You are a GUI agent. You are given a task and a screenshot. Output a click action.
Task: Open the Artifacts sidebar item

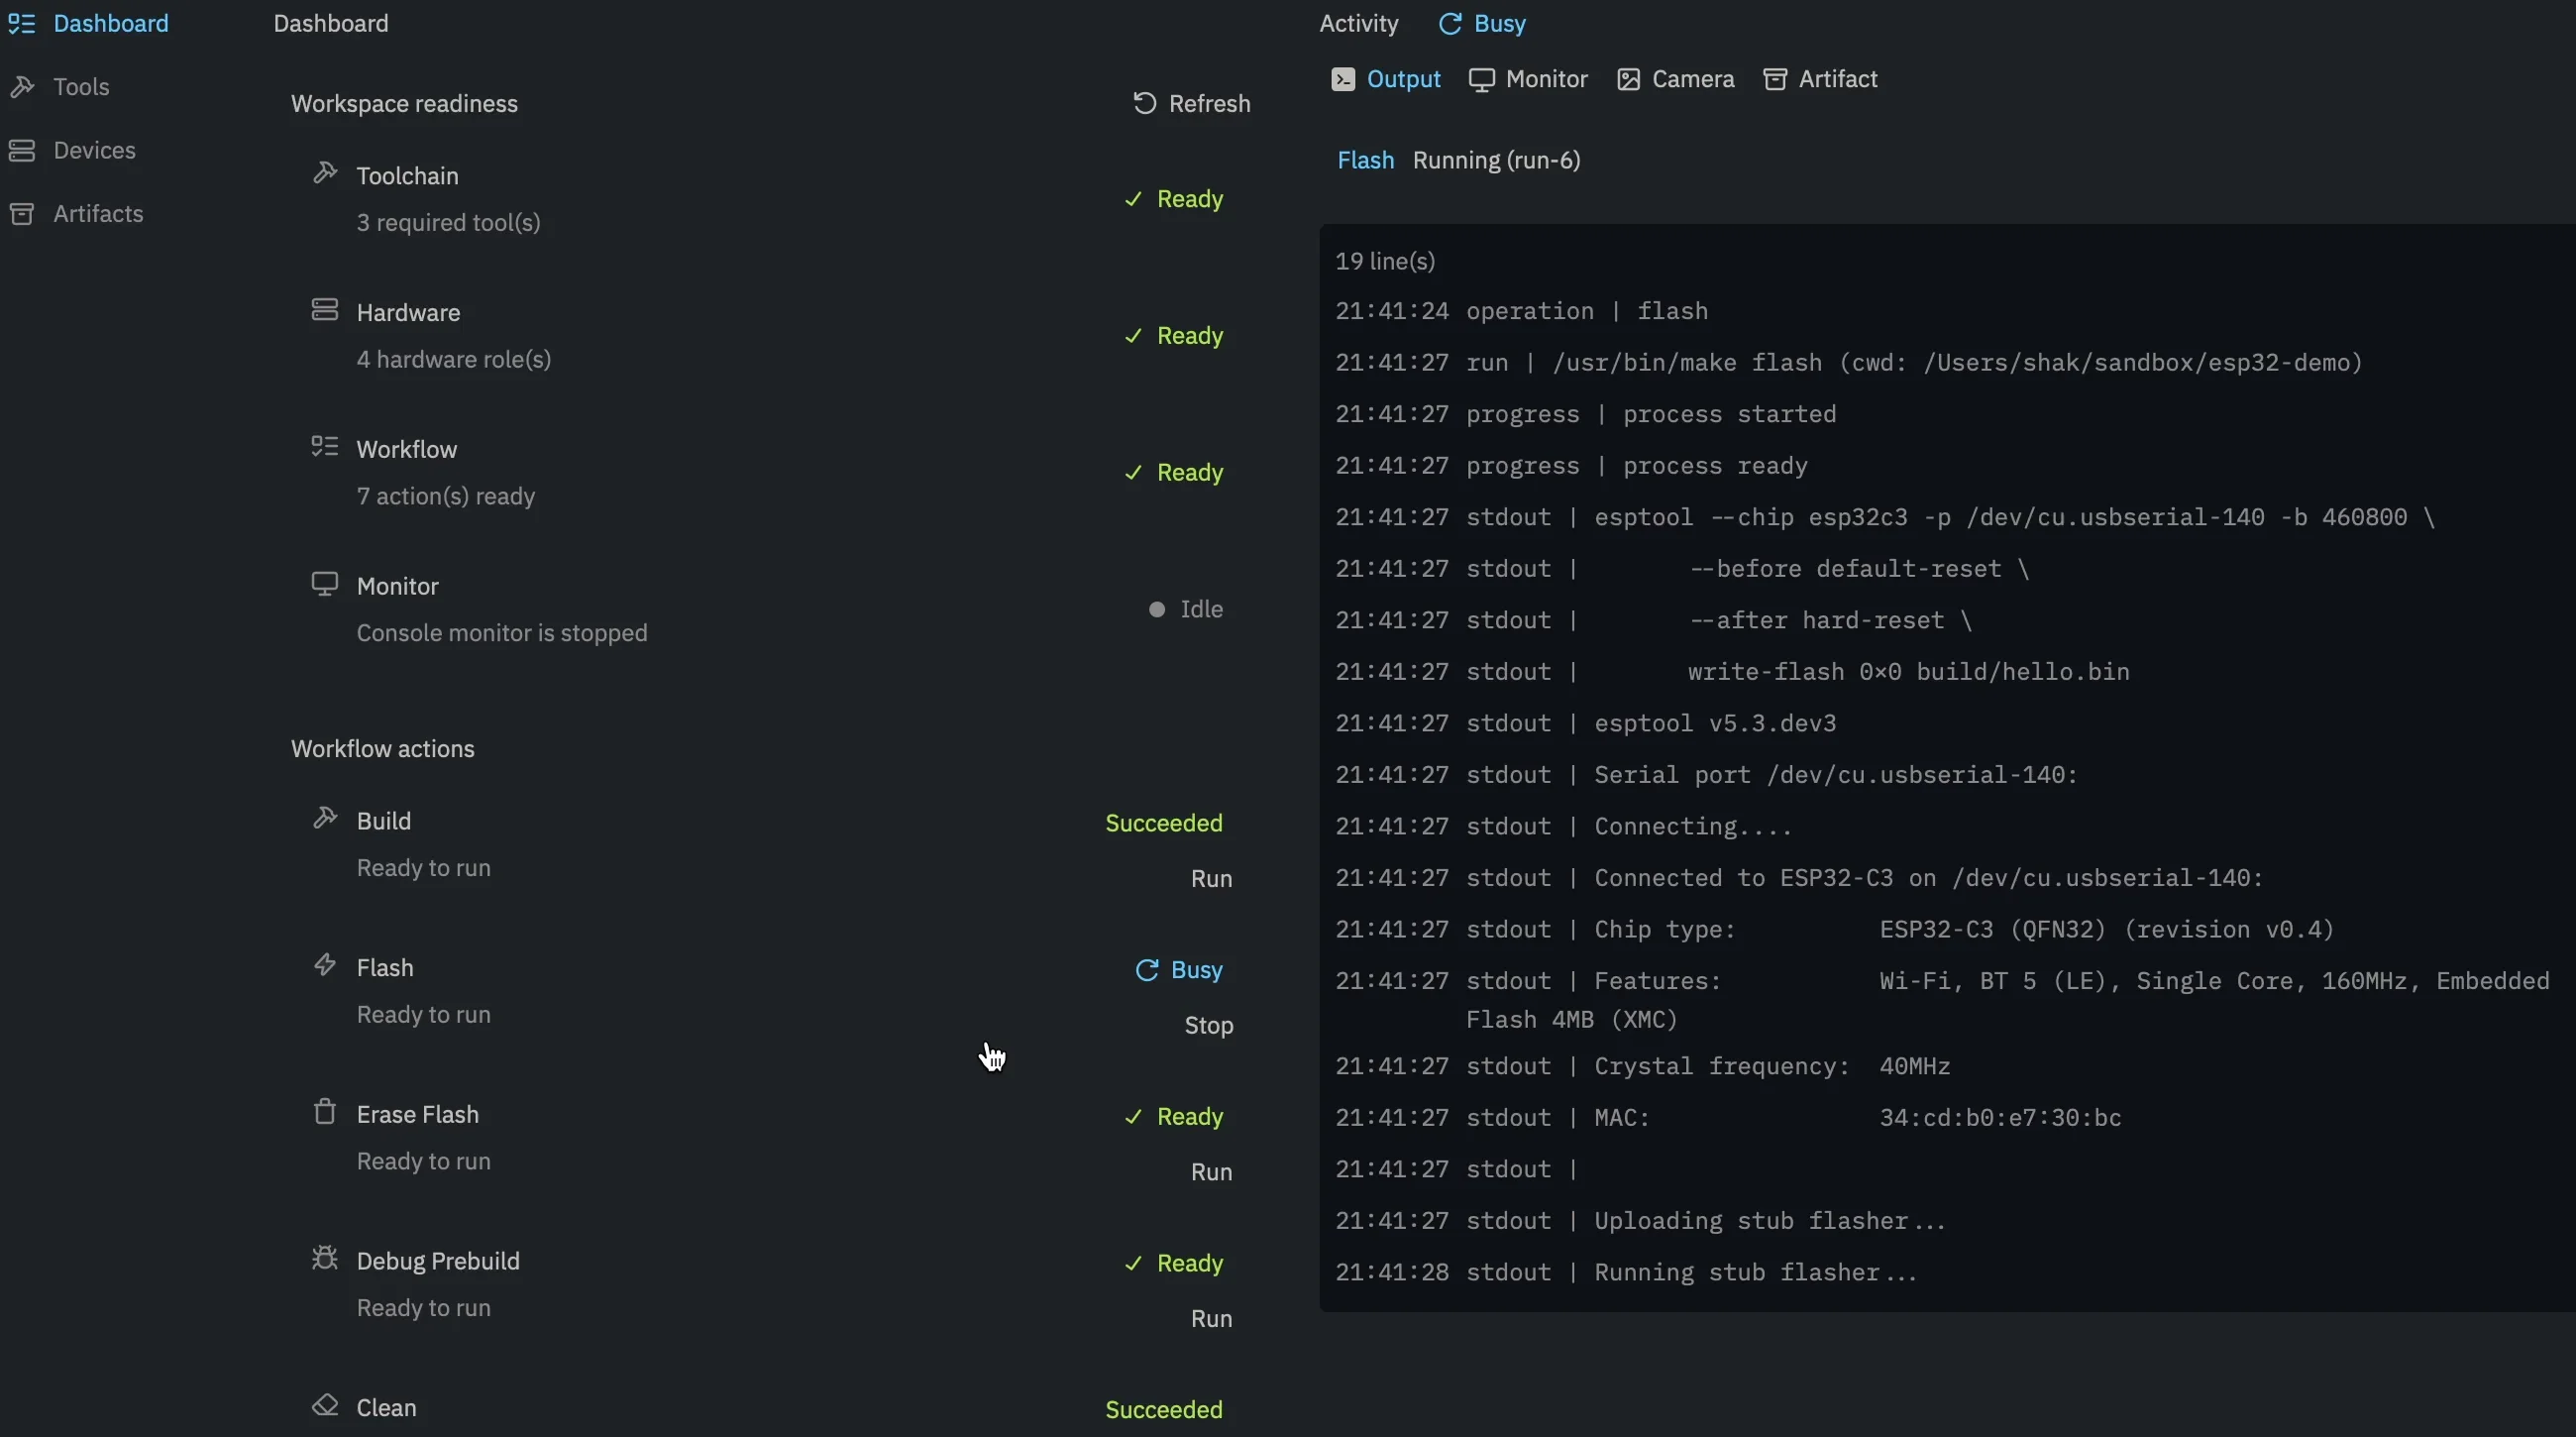(x=76, y=214)
